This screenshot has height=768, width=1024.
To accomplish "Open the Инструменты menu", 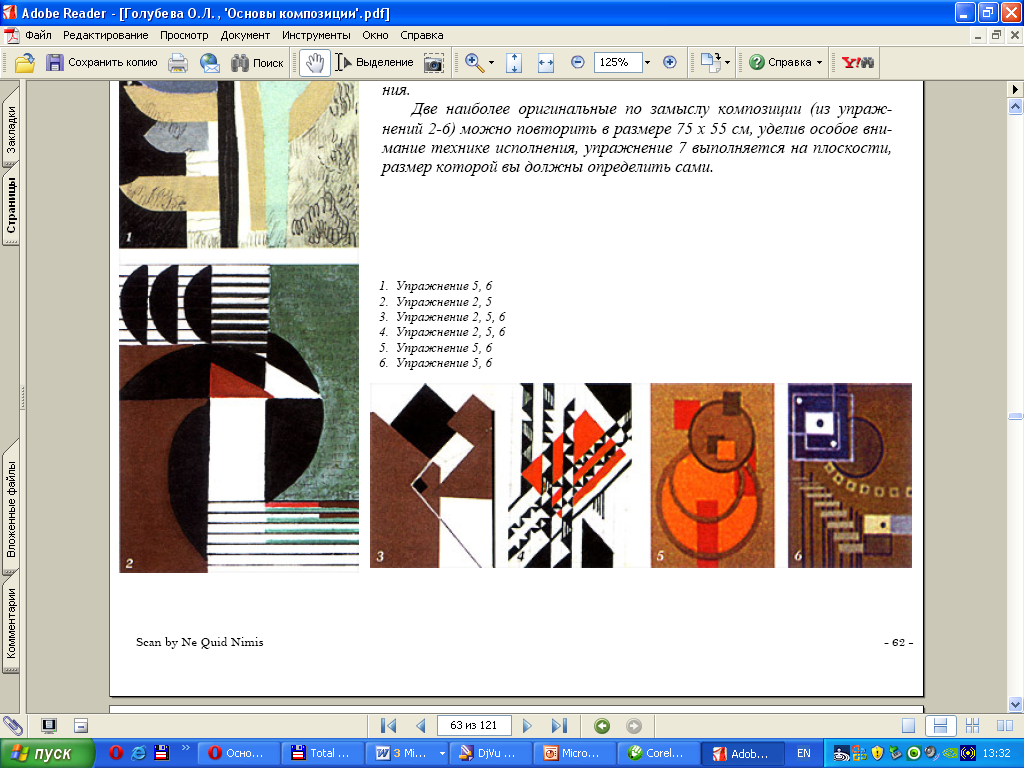I will pos(316,35).
